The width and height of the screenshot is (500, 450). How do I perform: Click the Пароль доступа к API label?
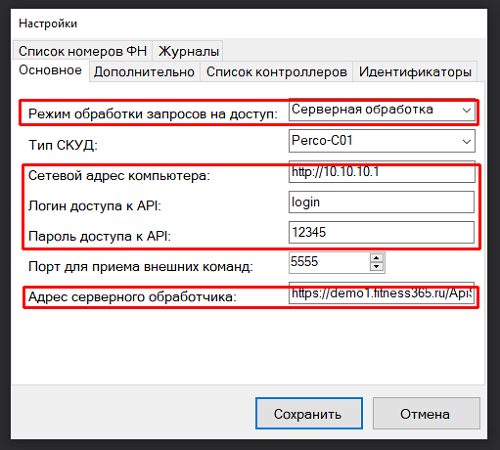(x=99, y=236)
